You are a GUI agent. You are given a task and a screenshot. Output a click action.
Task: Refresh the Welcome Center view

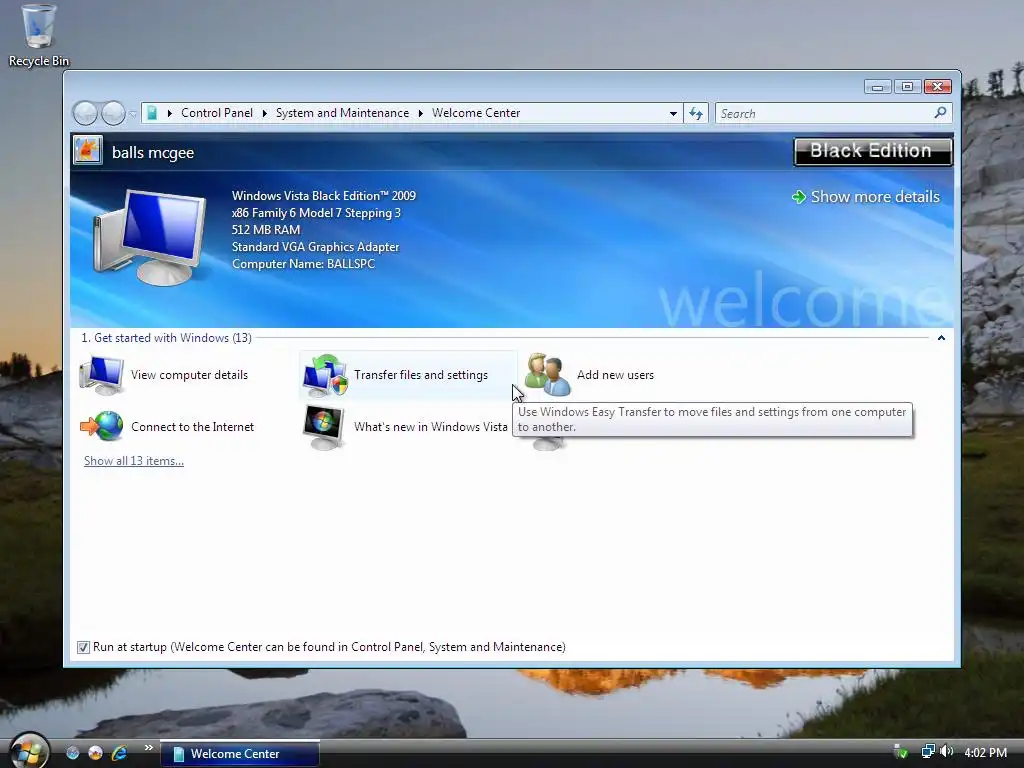point(696,114)
